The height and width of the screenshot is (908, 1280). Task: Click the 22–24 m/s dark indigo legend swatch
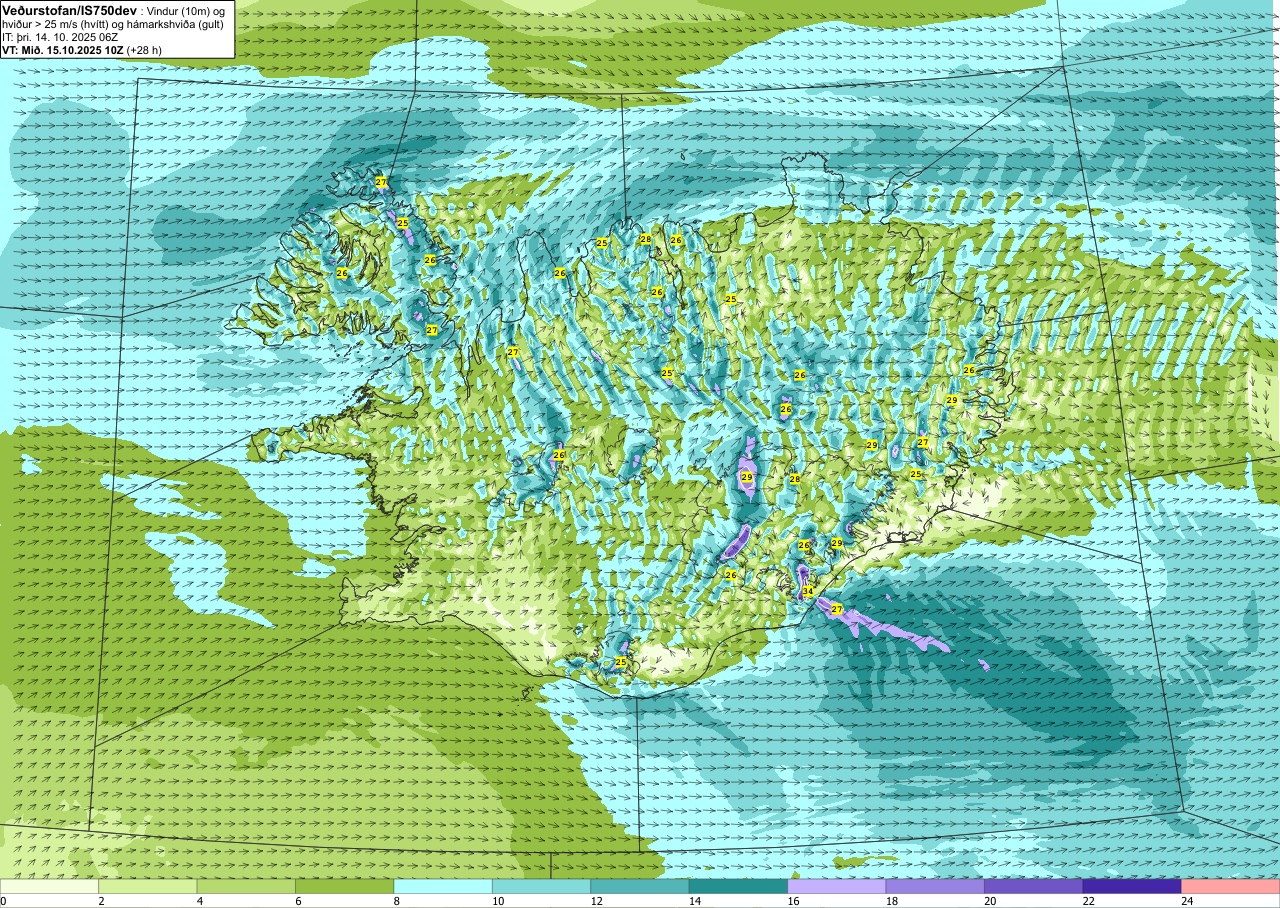1132,886
